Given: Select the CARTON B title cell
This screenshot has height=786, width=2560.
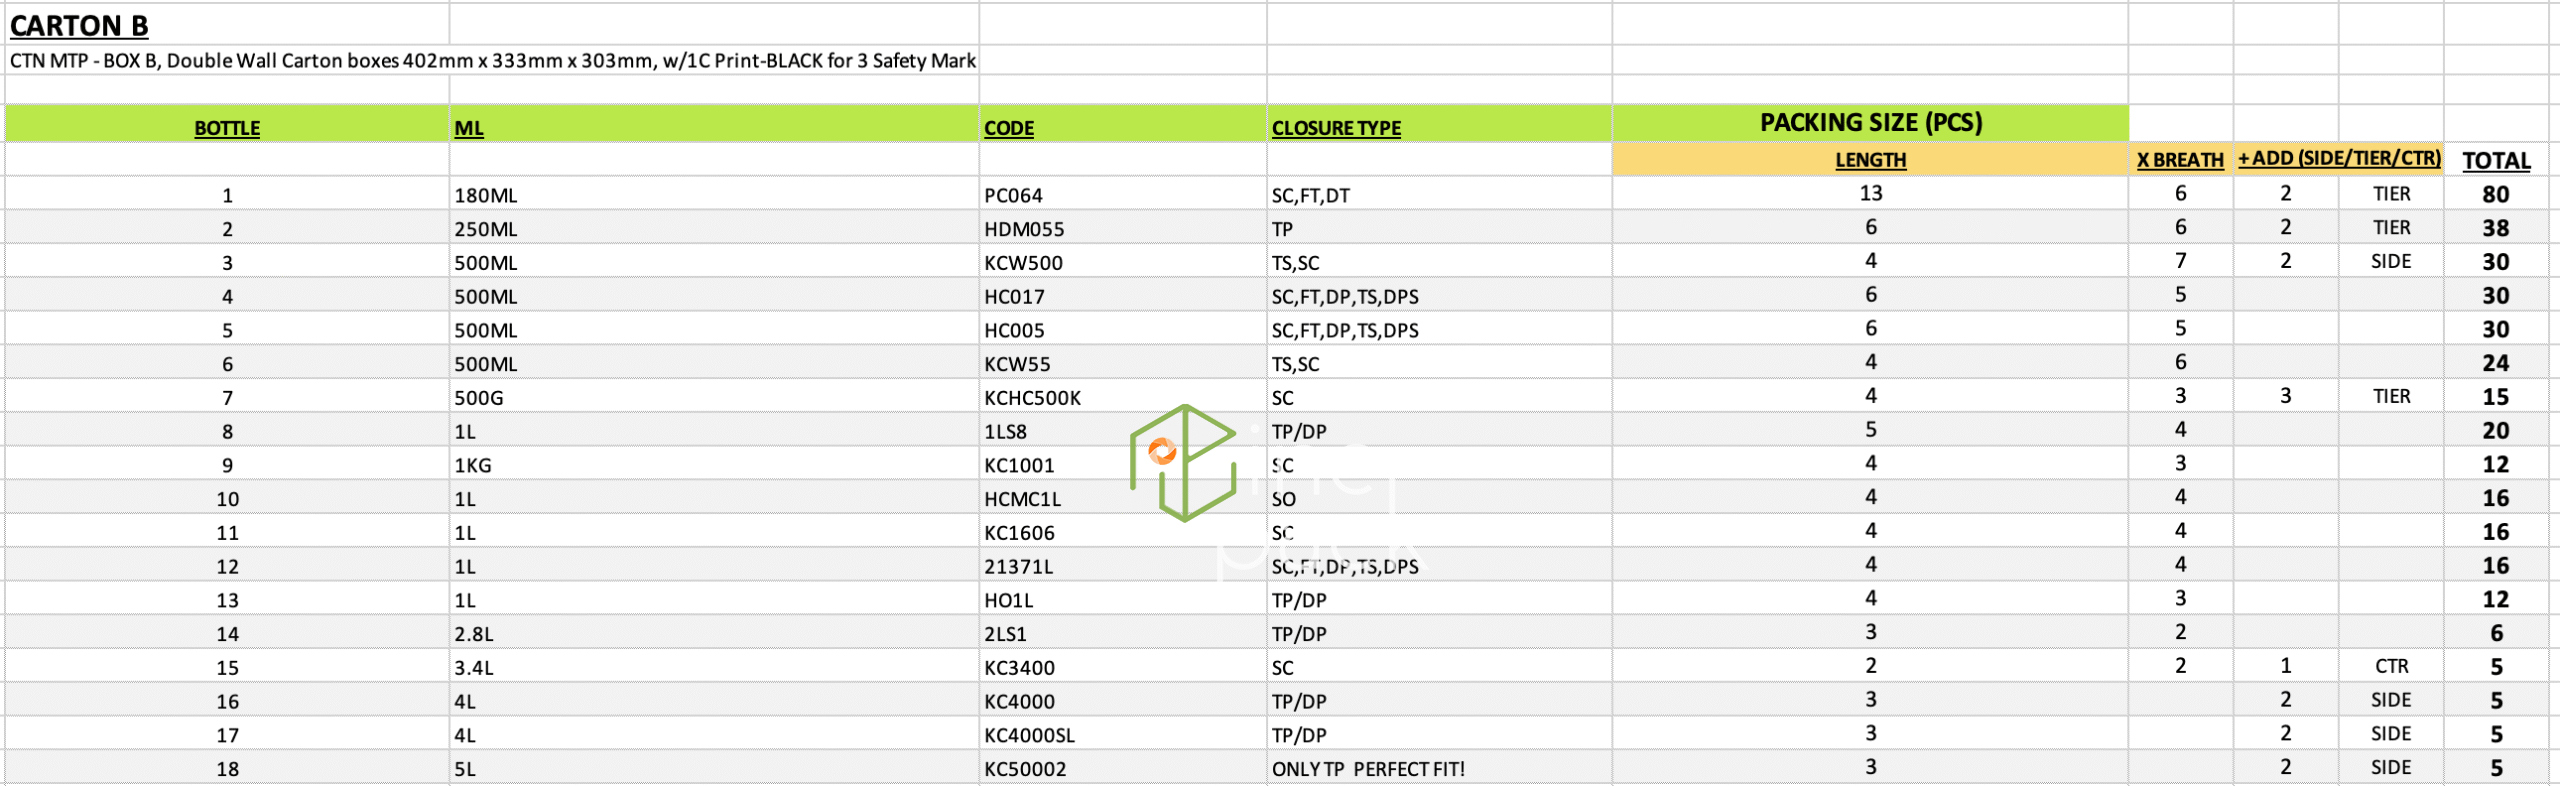Looking at the screenshot, I should tap(79, 25).
